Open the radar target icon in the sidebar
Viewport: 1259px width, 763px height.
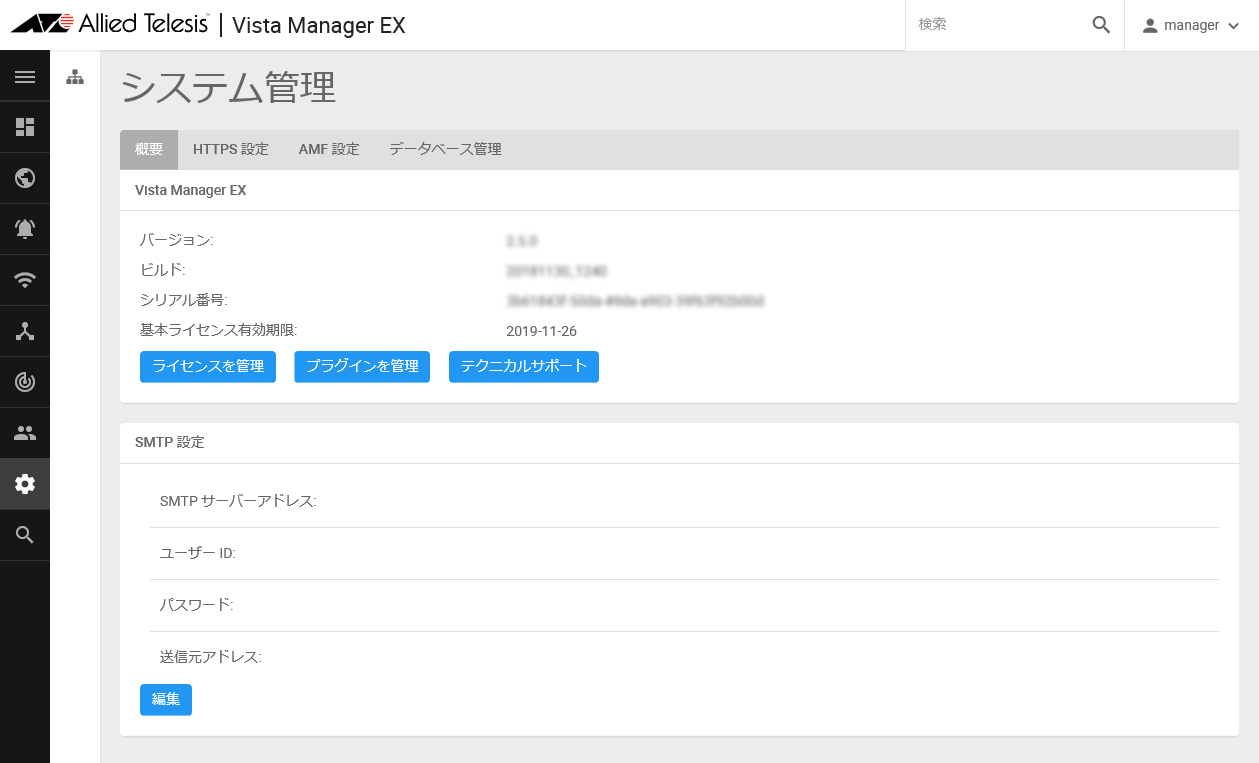tap(25, 382)
